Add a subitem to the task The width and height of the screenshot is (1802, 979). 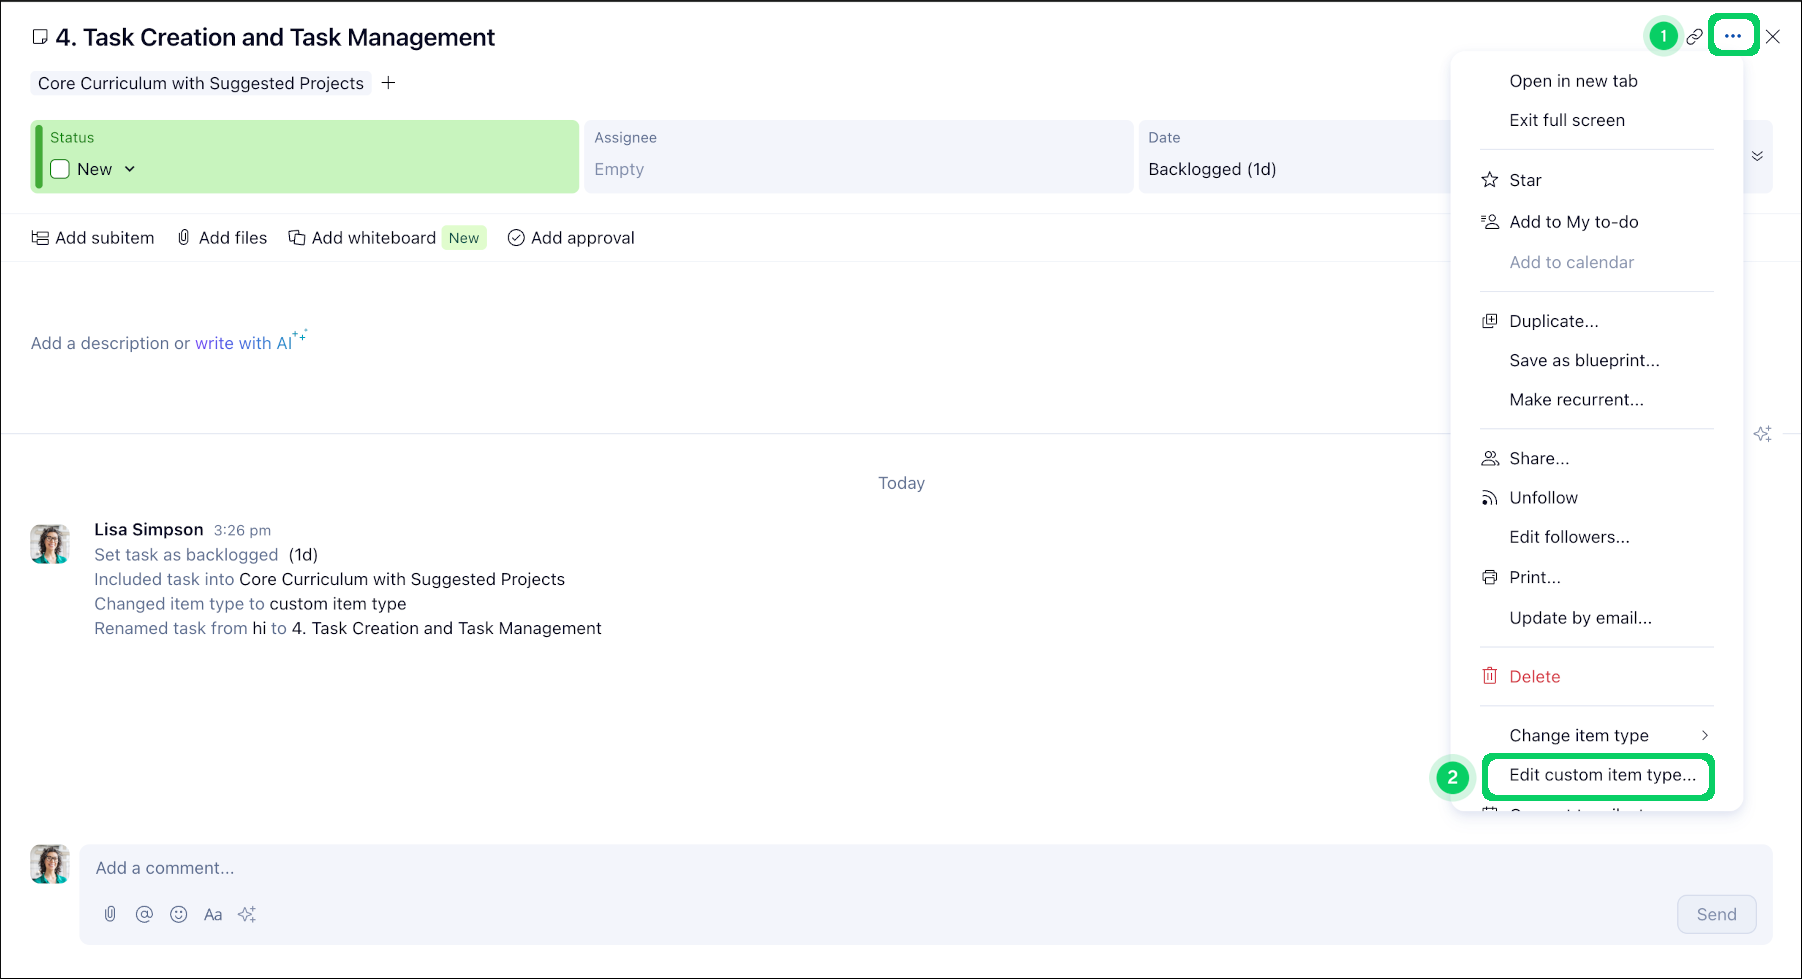(x=93, y=237)
